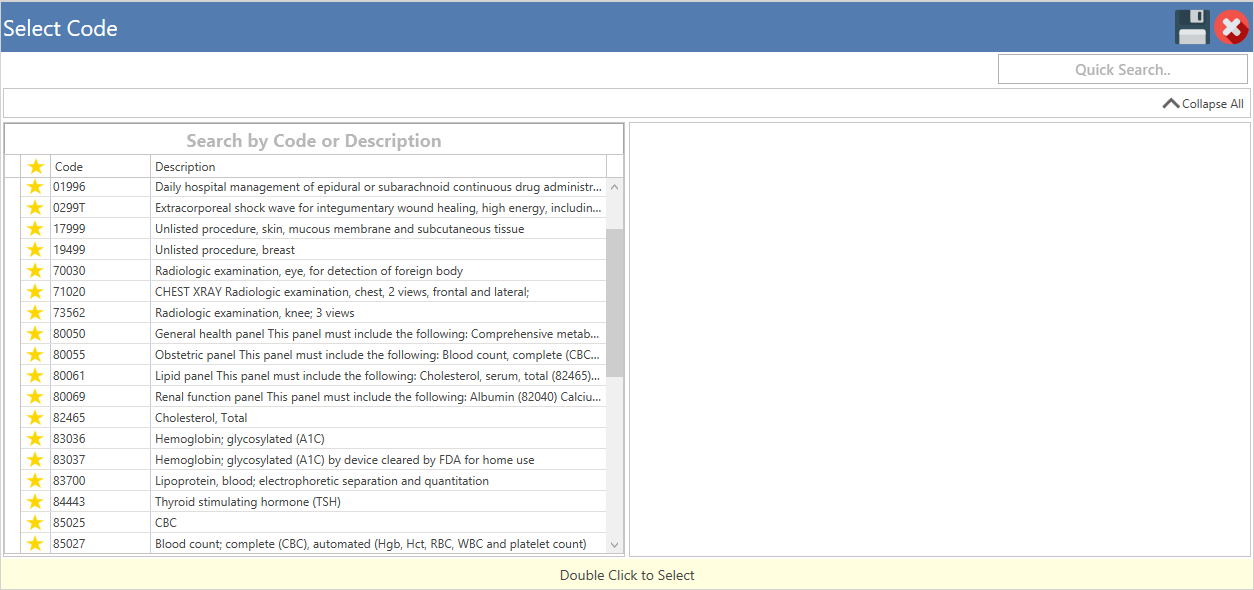Click the star column header icon
1254x590 pixels.
tap(36, 166)
